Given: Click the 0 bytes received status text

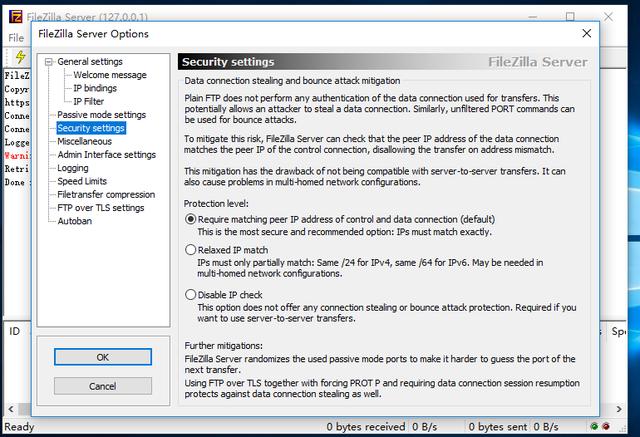Looking at the screenshot, I should point(366,427).
